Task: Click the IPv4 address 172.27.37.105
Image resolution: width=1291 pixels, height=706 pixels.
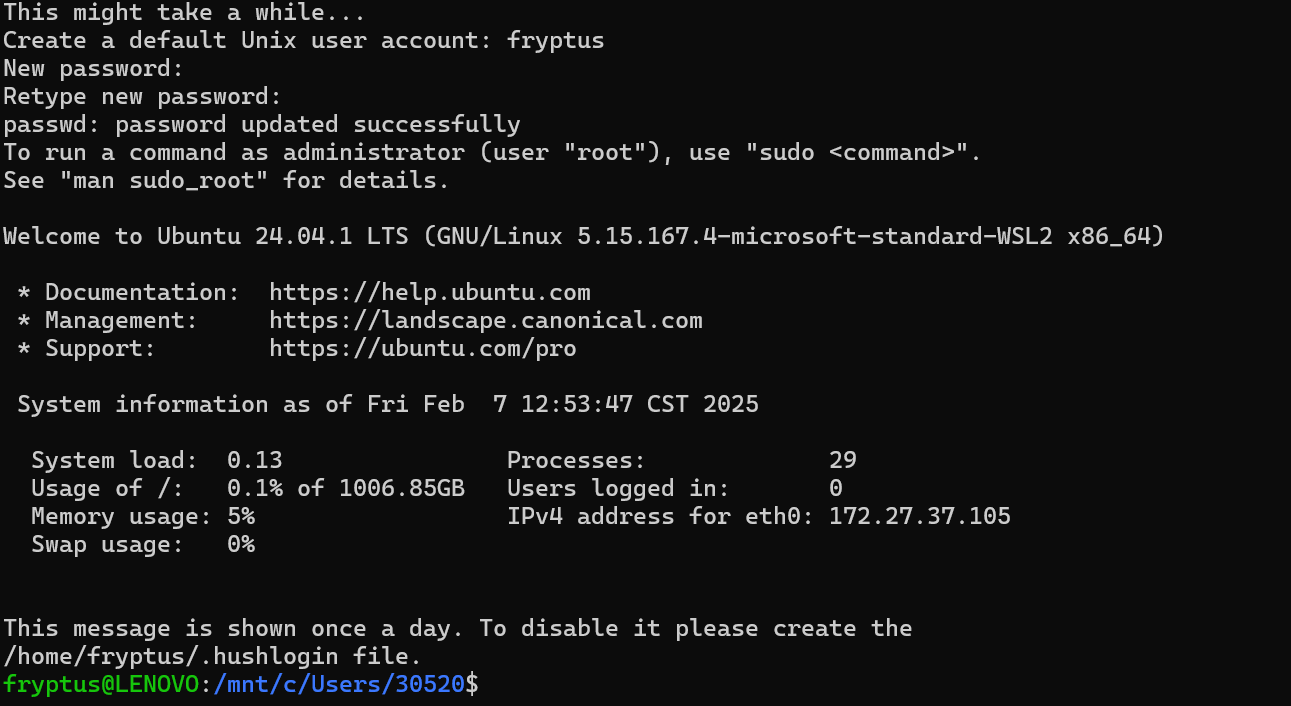Action: tap(920, 517)
